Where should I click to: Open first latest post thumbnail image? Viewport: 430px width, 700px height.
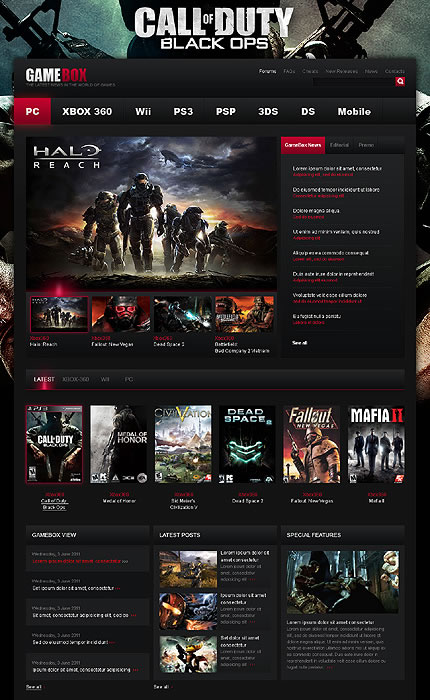[x=188, y=569]
